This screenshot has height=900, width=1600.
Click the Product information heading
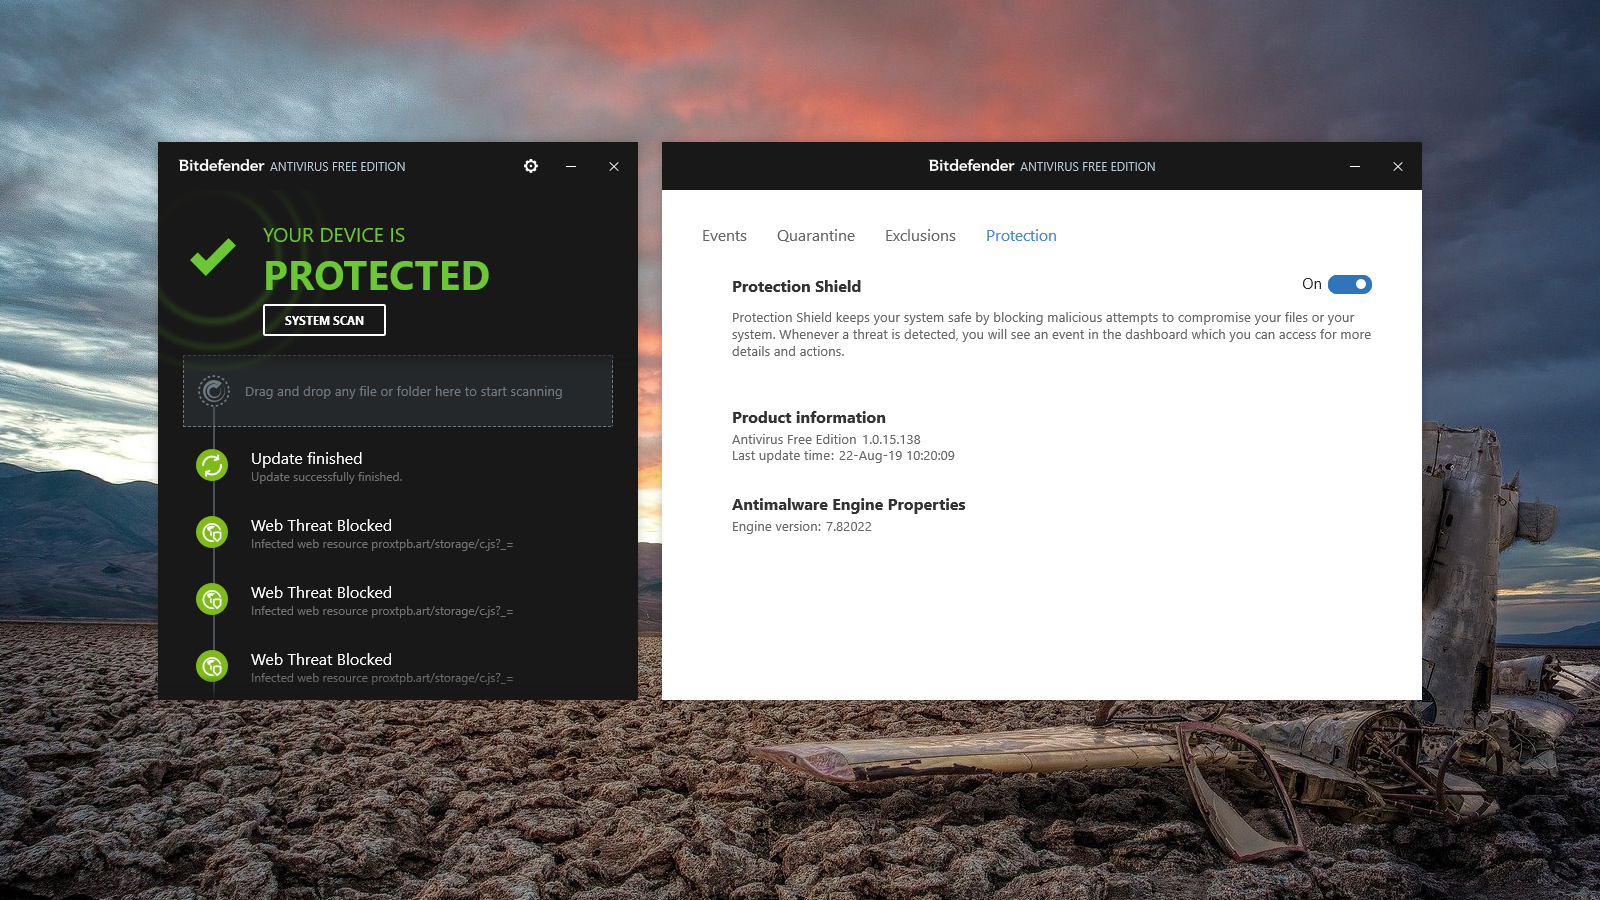tap(808, 418)
